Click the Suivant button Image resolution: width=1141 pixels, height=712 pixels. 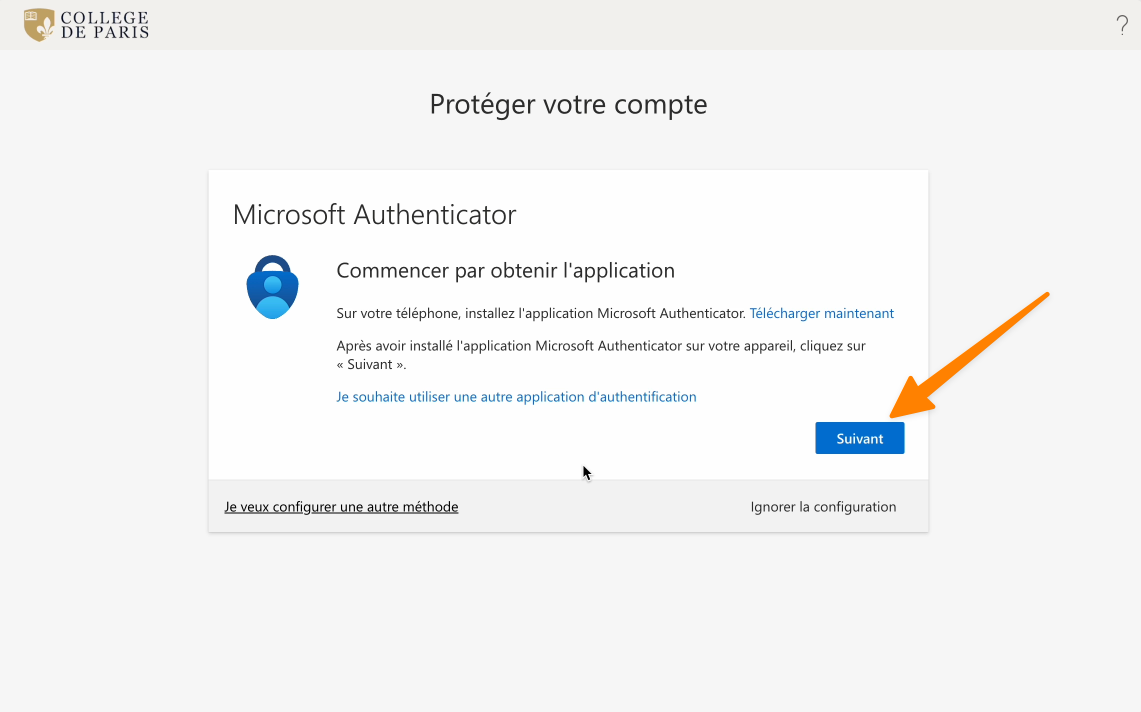click(859, 438)
